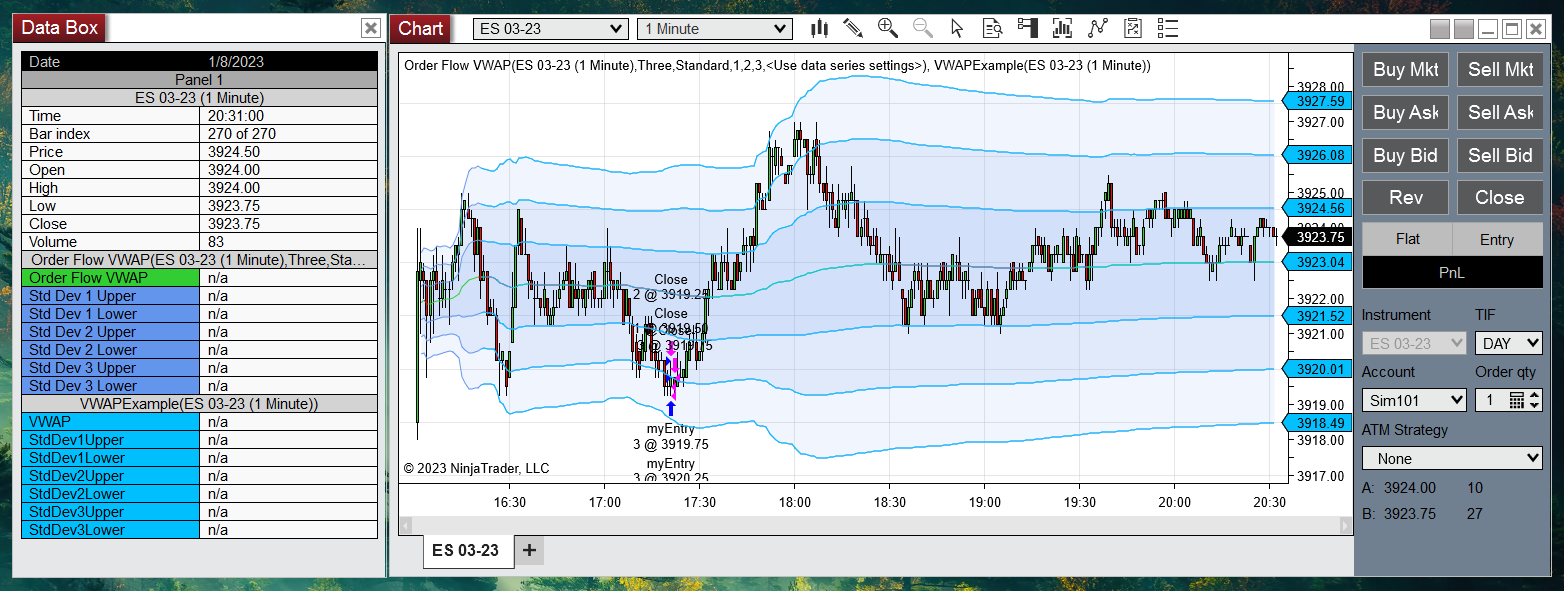Click the horizontal scrollbar left arrow
The width and height of the screenshot is (1564, 591).
tap(405, 525)
